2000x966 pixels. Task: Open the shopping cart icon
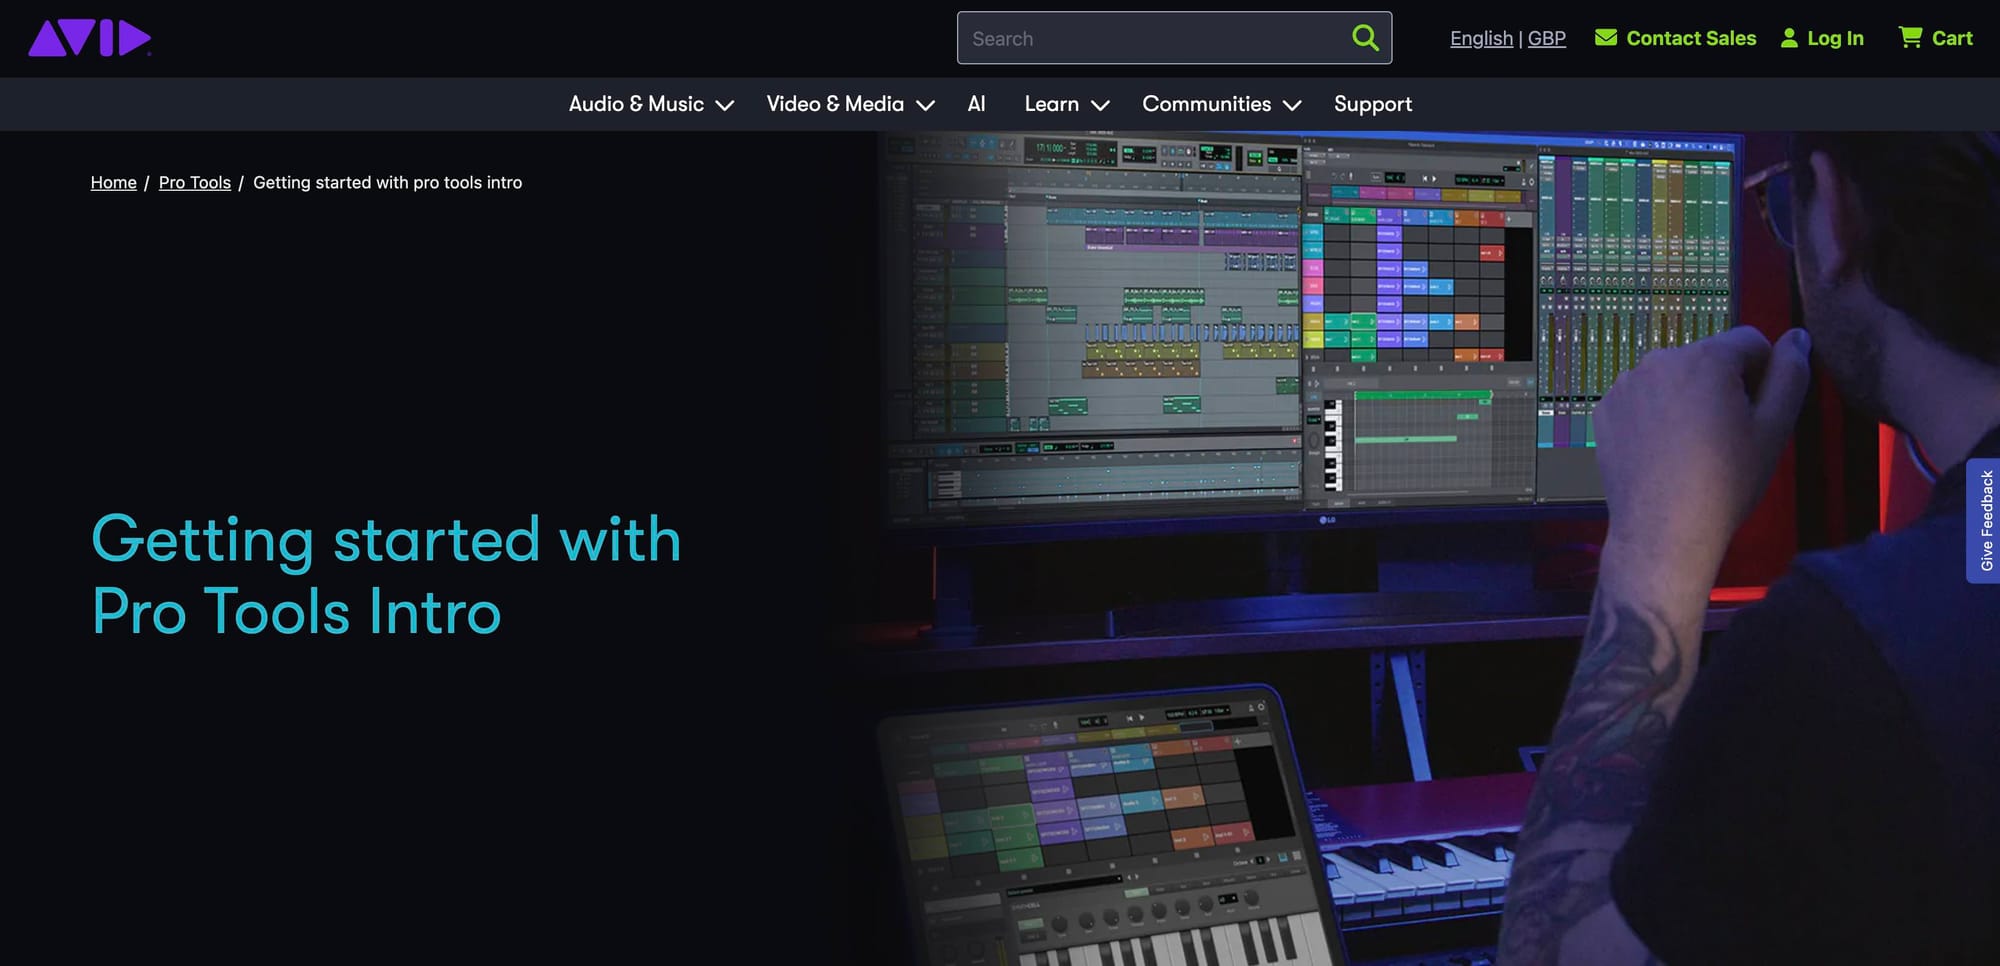1911,37
